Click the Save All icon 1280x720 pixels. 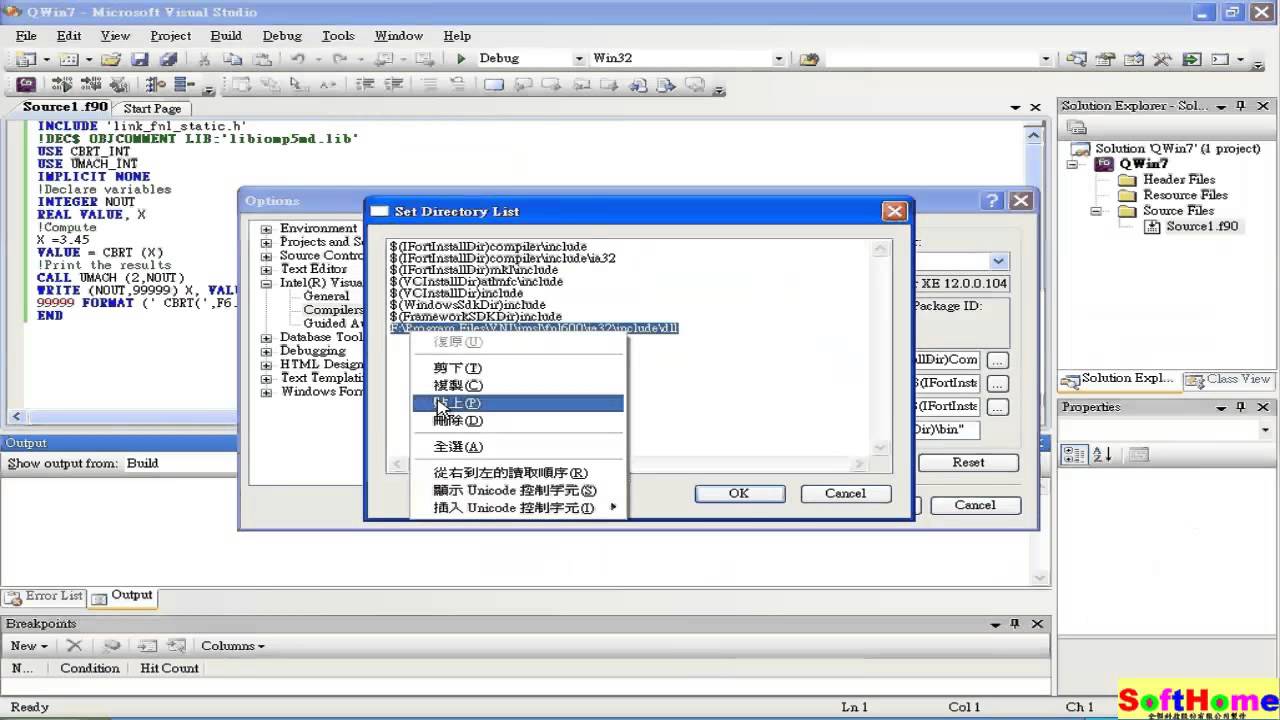[169, 59]
